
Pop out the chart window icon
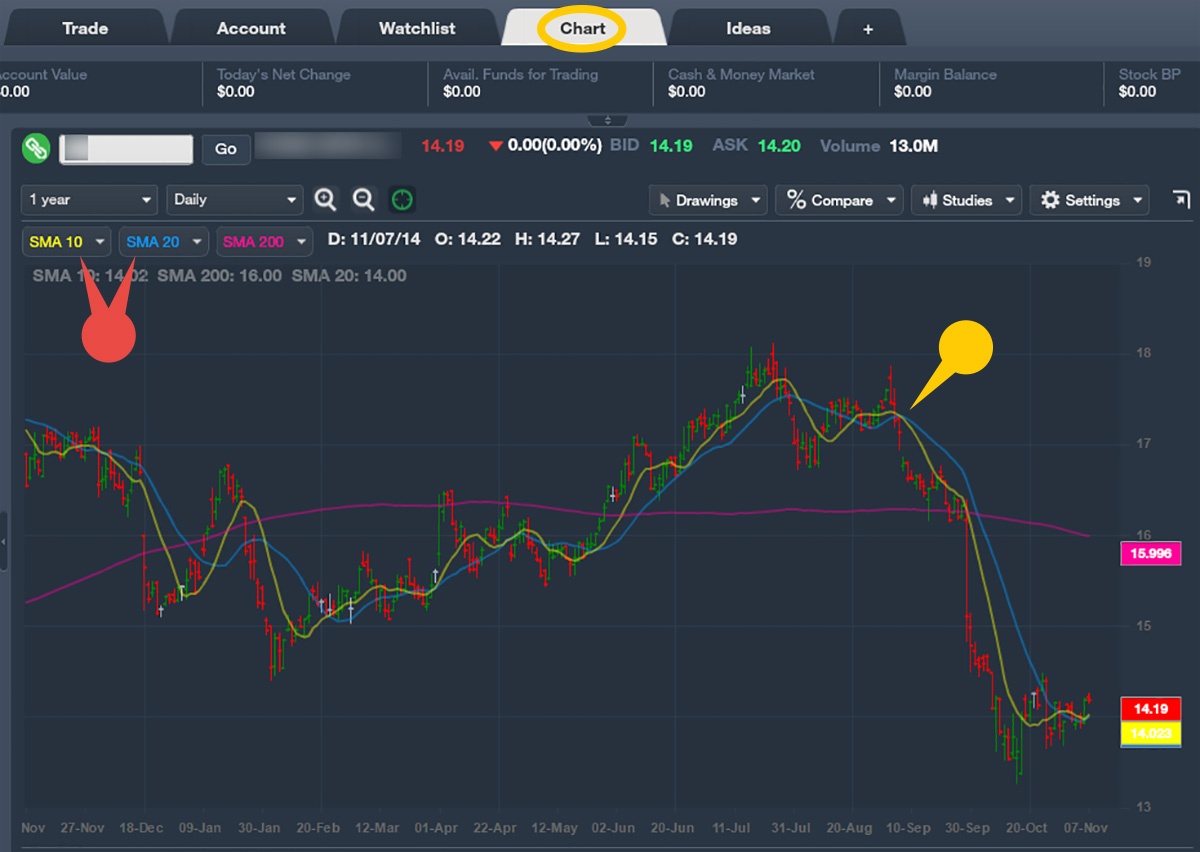tap(1181, 199)
